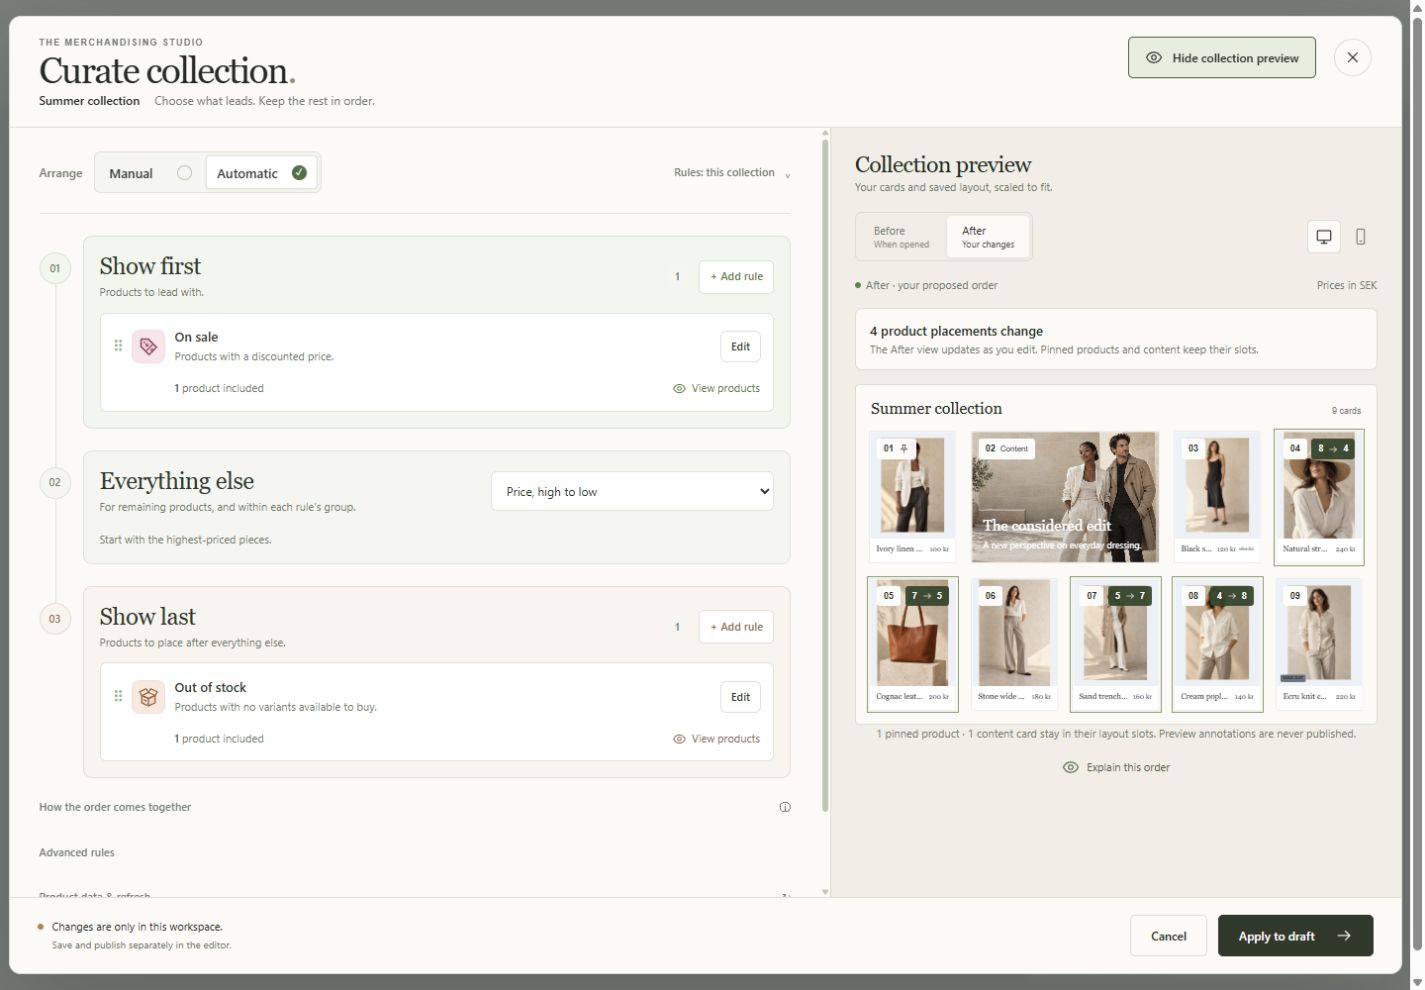
Task: Select the Manual arrange option
Action: coord(150,173)
